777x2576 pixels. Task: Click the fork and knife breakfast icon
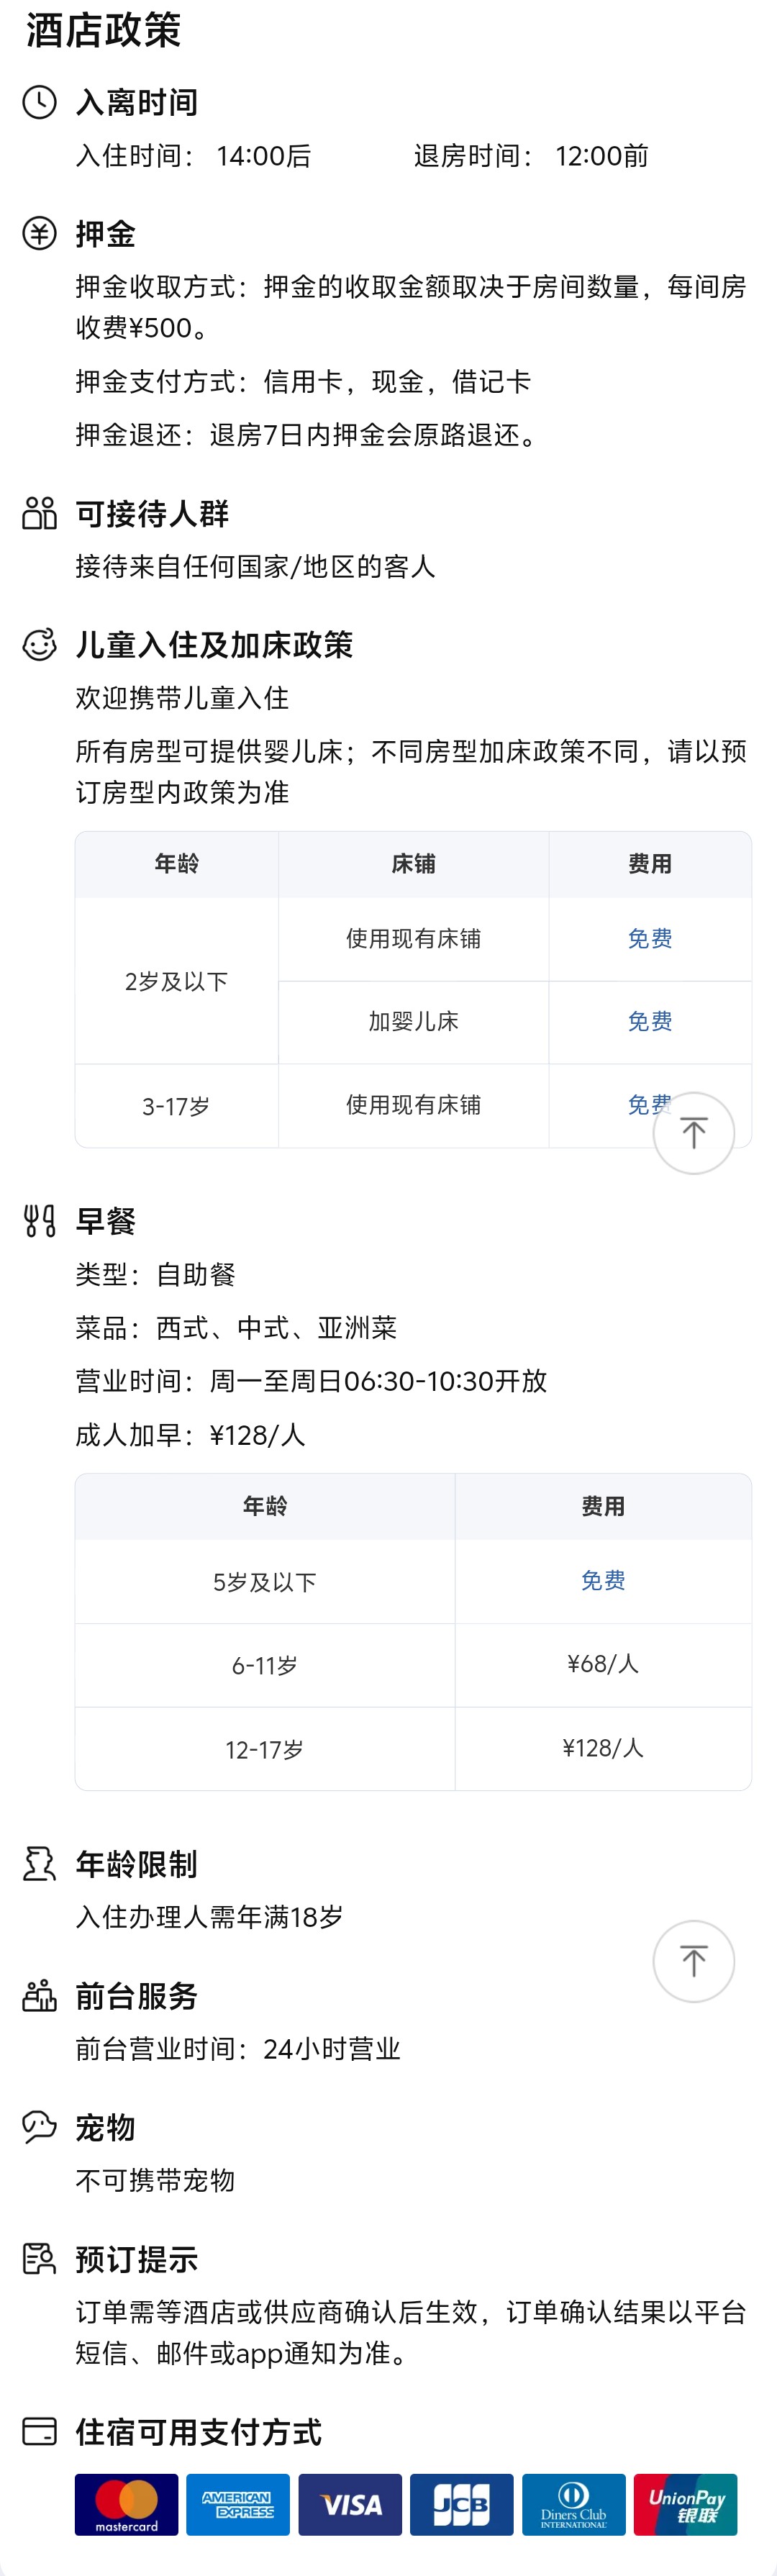point(39,1221)
